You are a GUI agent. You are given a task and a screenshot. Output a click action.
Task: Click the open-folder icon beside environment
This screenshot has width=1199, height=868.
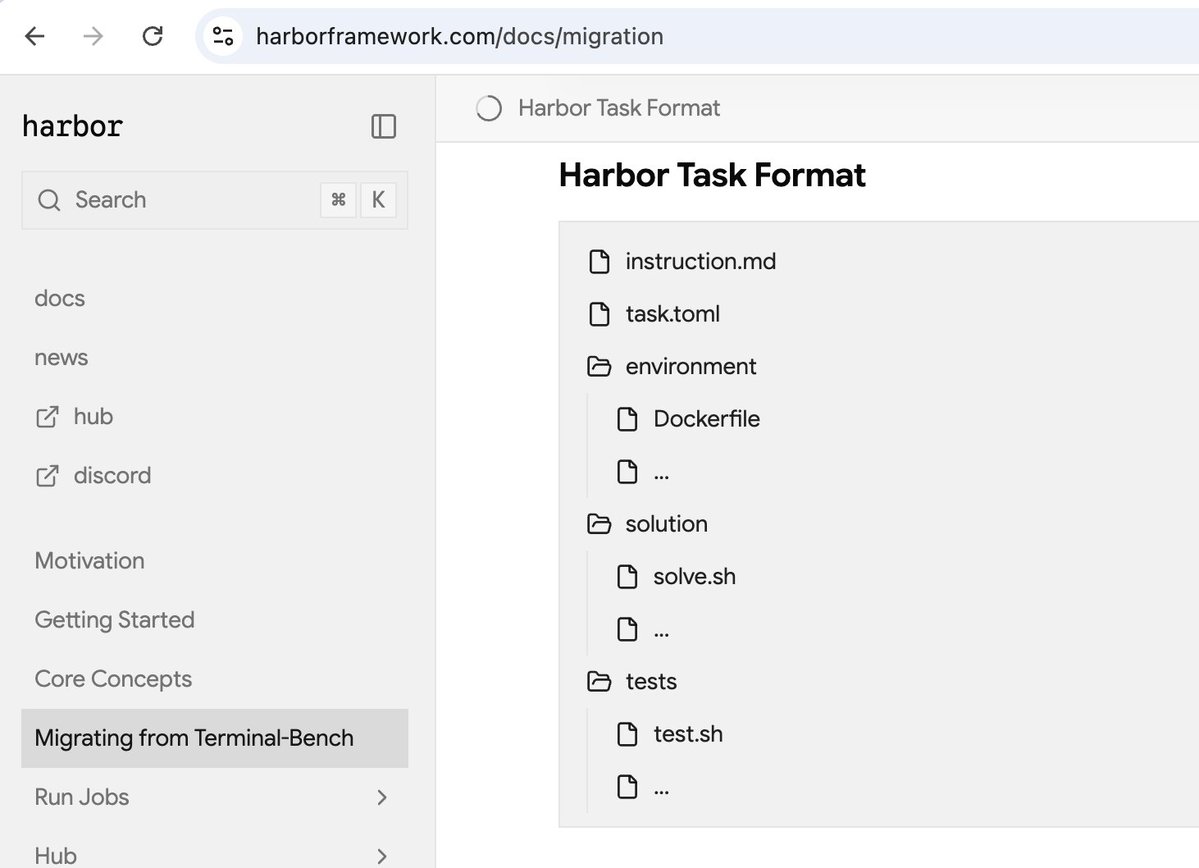click(600, 366)
